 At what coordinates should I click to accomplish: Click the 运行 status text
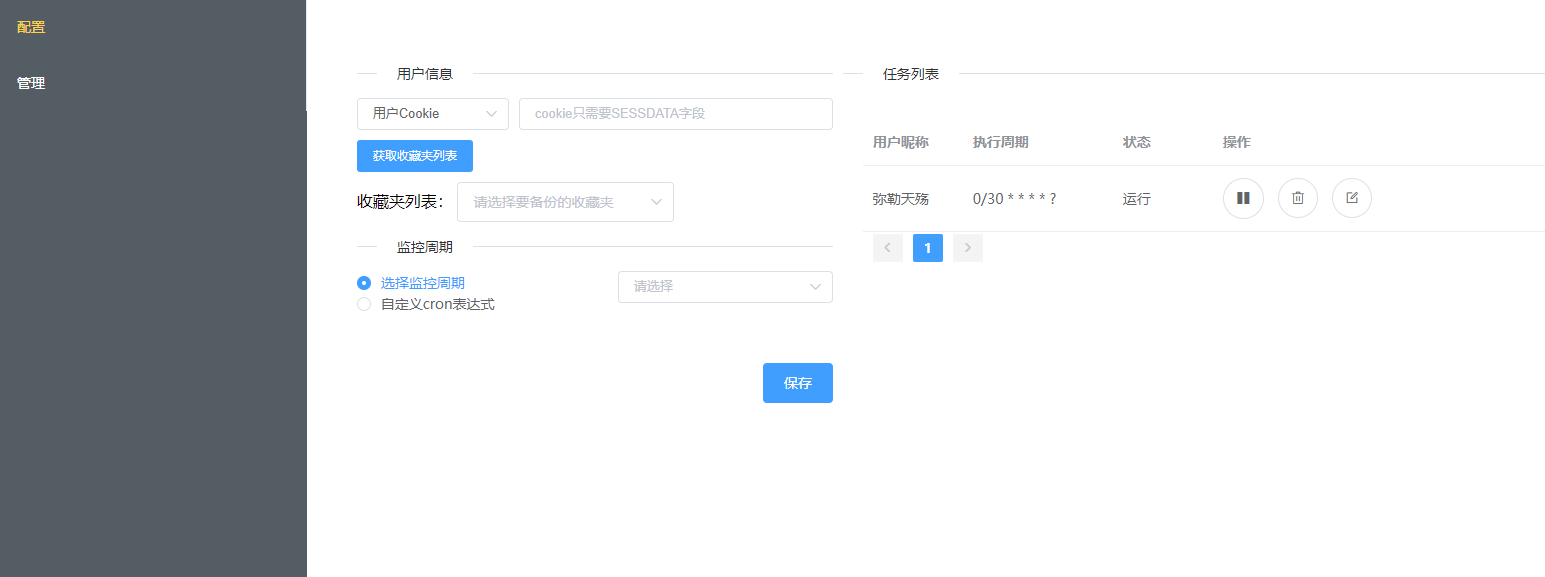point(1136,198)
